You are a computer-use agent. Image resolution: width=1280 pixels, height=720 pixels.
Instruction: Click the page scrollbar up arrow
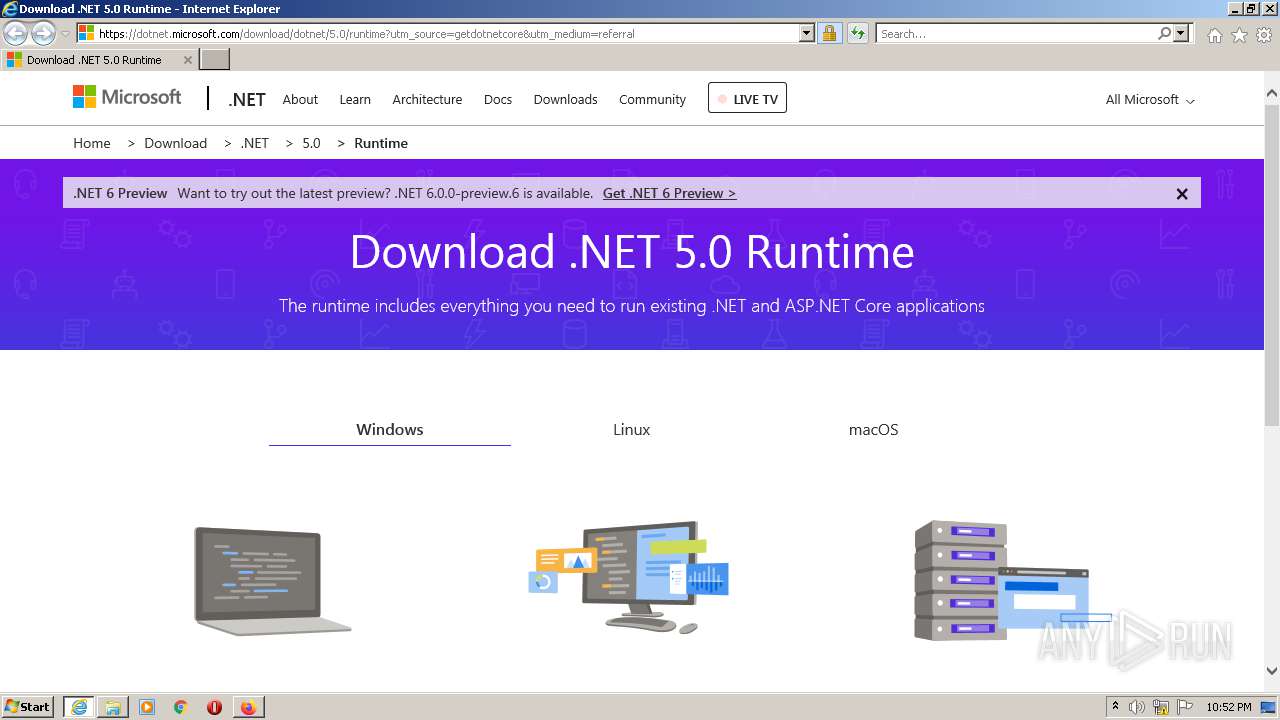point(1272,94)
